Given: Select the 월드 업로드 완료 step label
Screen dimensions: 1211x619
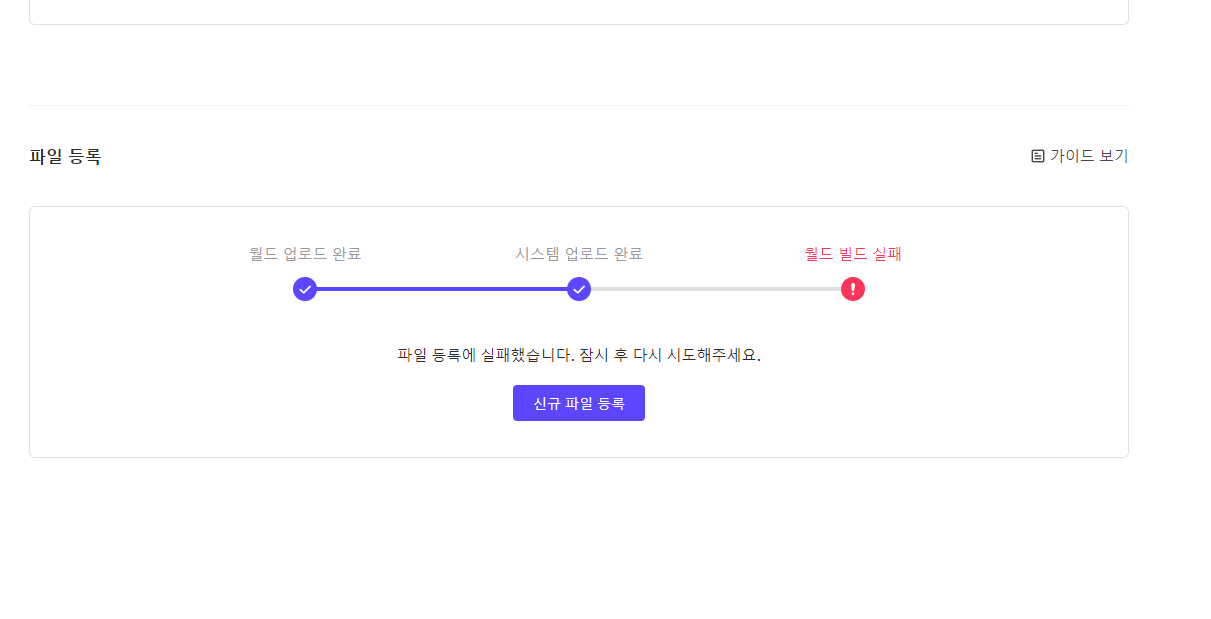Looking at the screenshot, I should [x=304, y=254].
